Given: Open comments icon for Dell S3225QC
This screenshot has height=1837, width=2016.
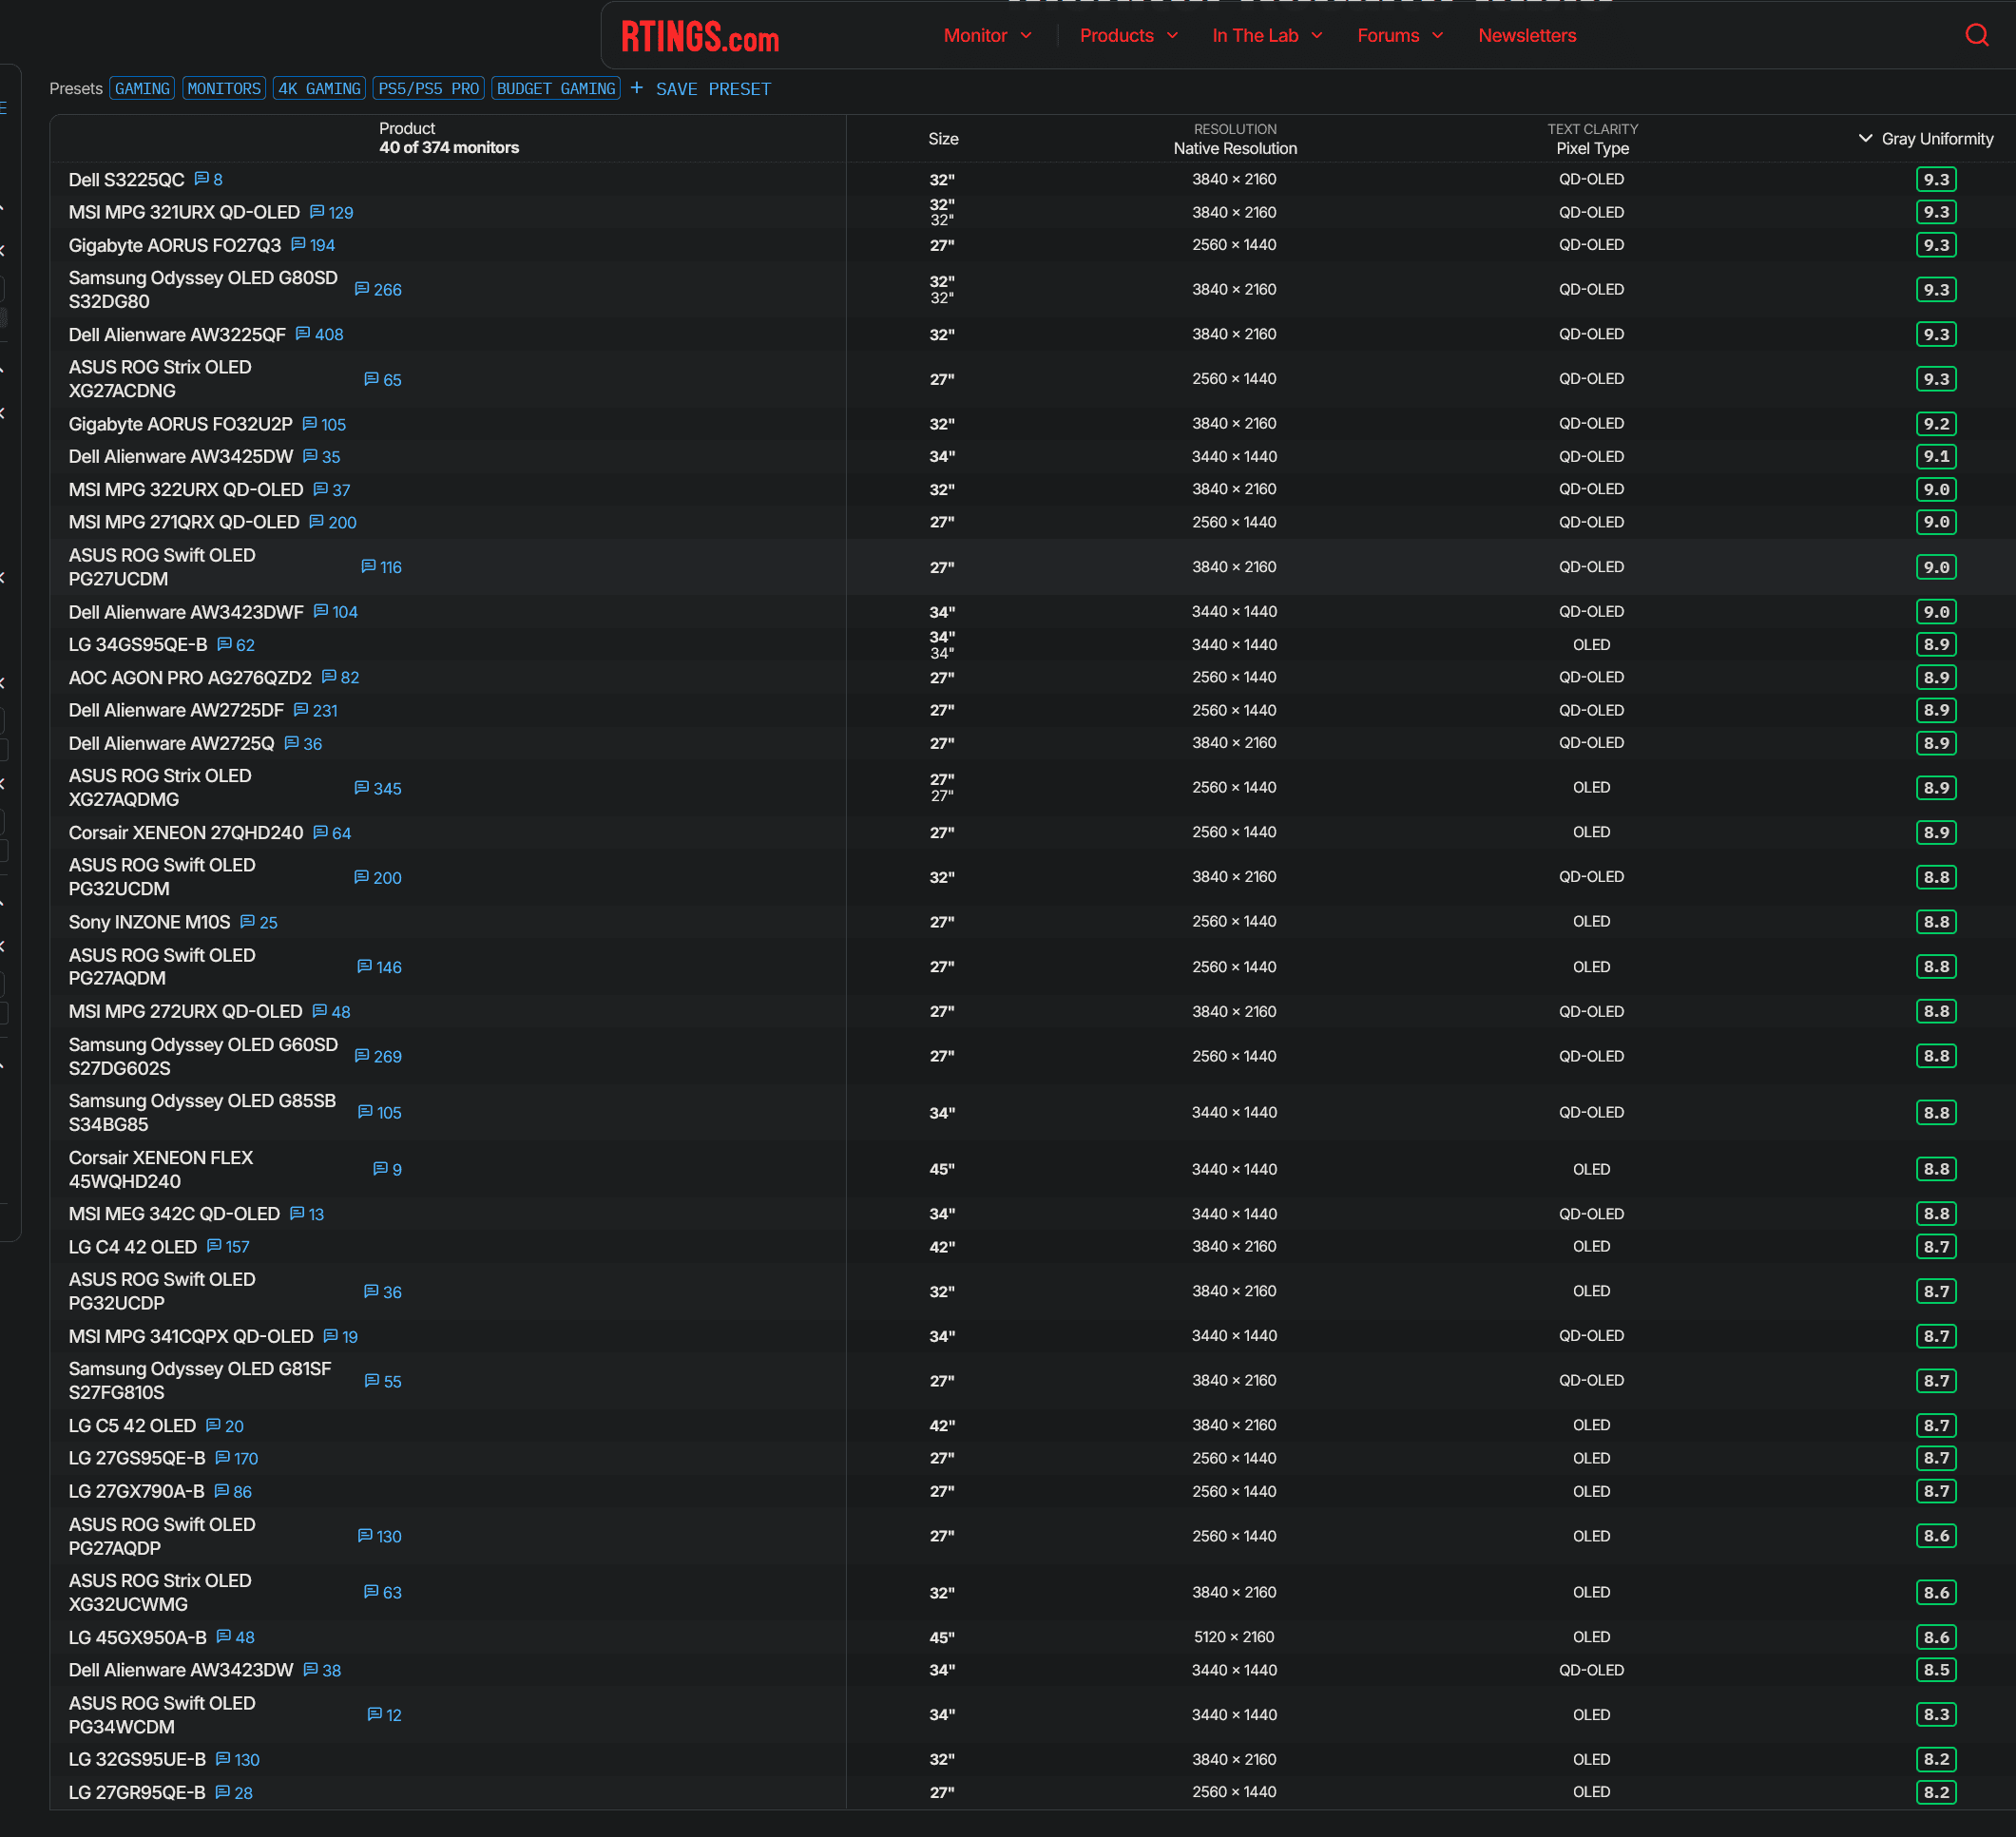Looking at the screenshot, I should point(201,179).
